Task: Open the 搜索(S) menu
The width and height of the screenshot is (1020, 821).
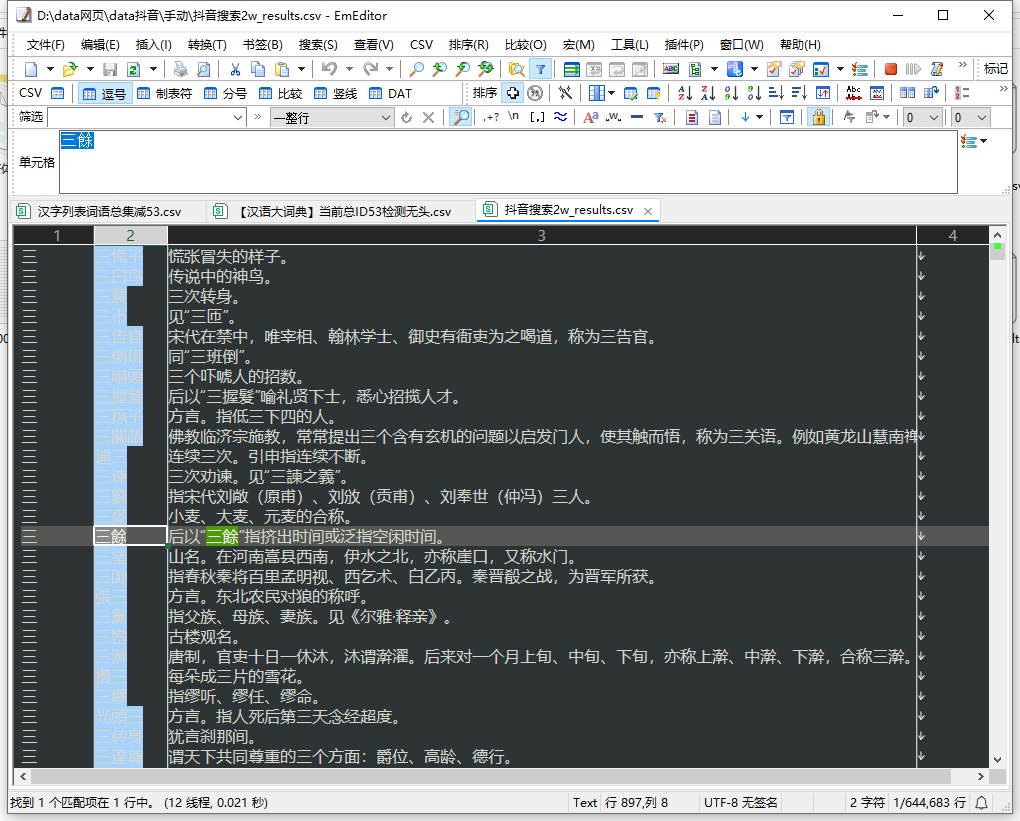Action: (318, 44)
